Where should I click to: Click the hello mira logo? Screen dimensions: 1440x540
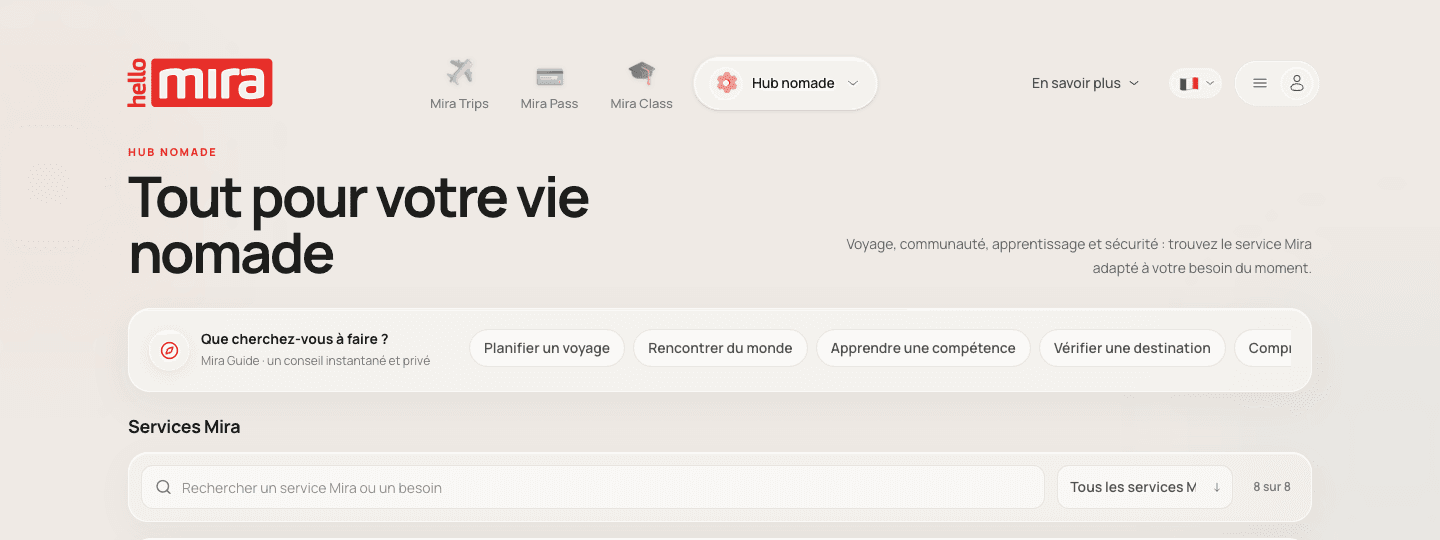pos(200,83)
